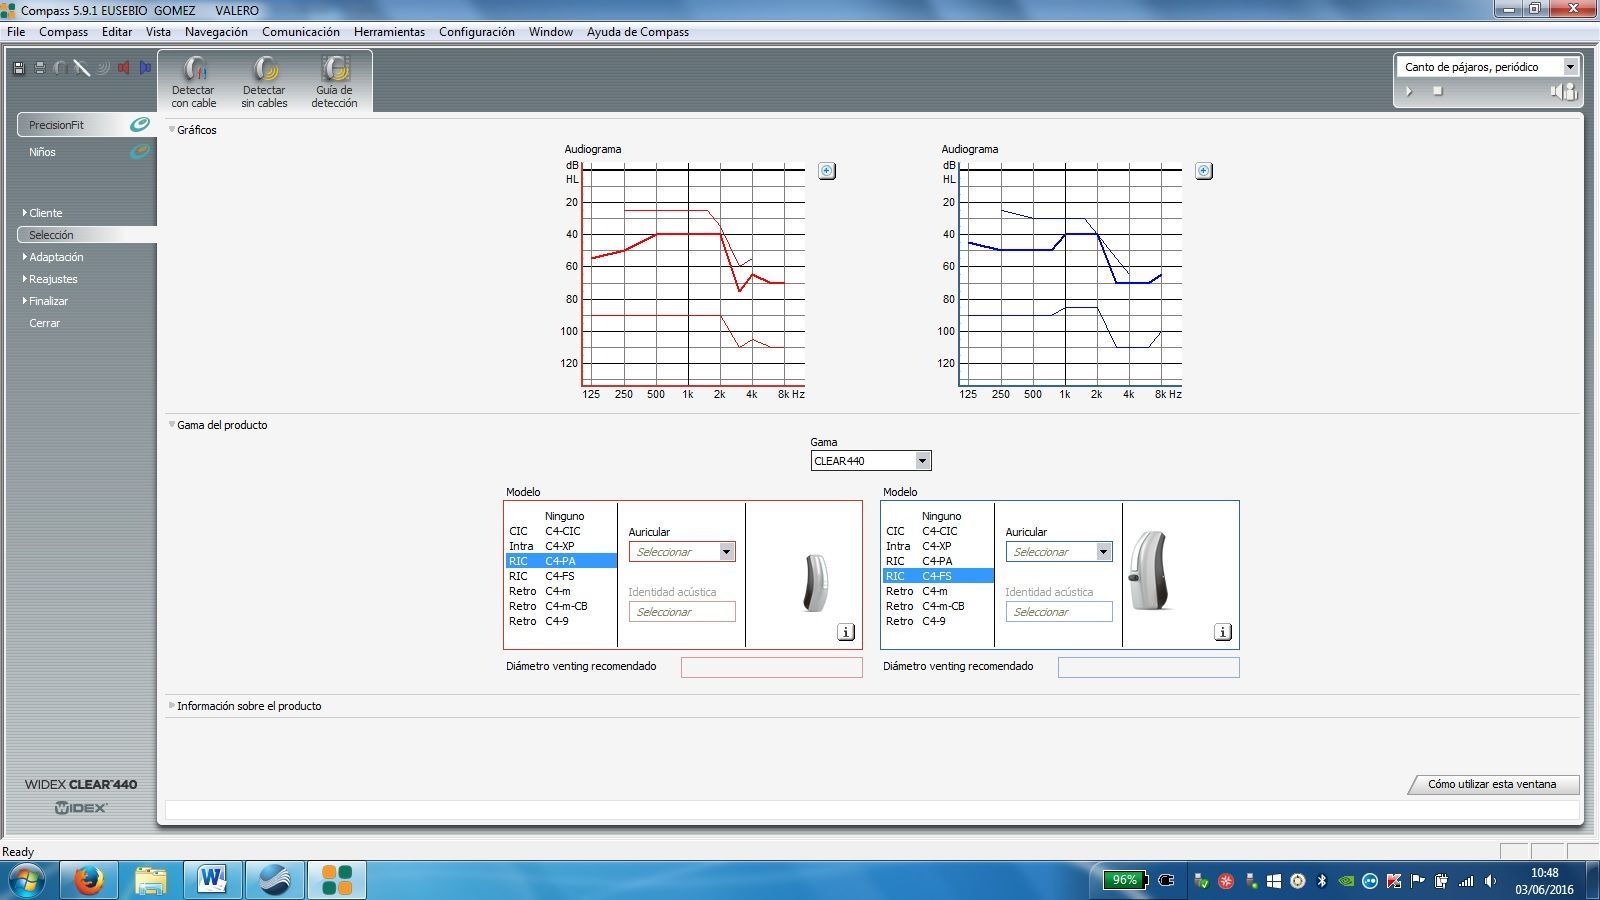The height and width of the screenshot is (900, 1600).
Task: Open the blue model's info button
Action: click(1223, 632)
